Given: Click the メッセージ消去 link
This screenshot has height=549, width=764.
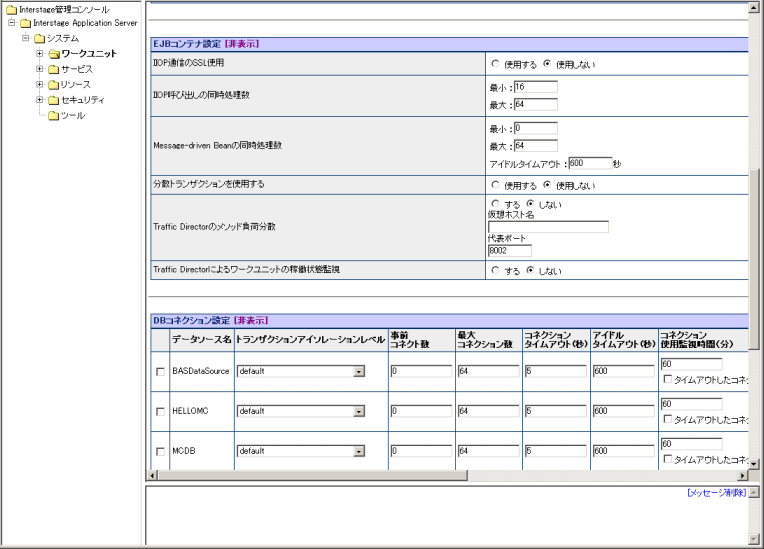Looking at the screenshot, I should pyautogui.click(x=716, y=494).
